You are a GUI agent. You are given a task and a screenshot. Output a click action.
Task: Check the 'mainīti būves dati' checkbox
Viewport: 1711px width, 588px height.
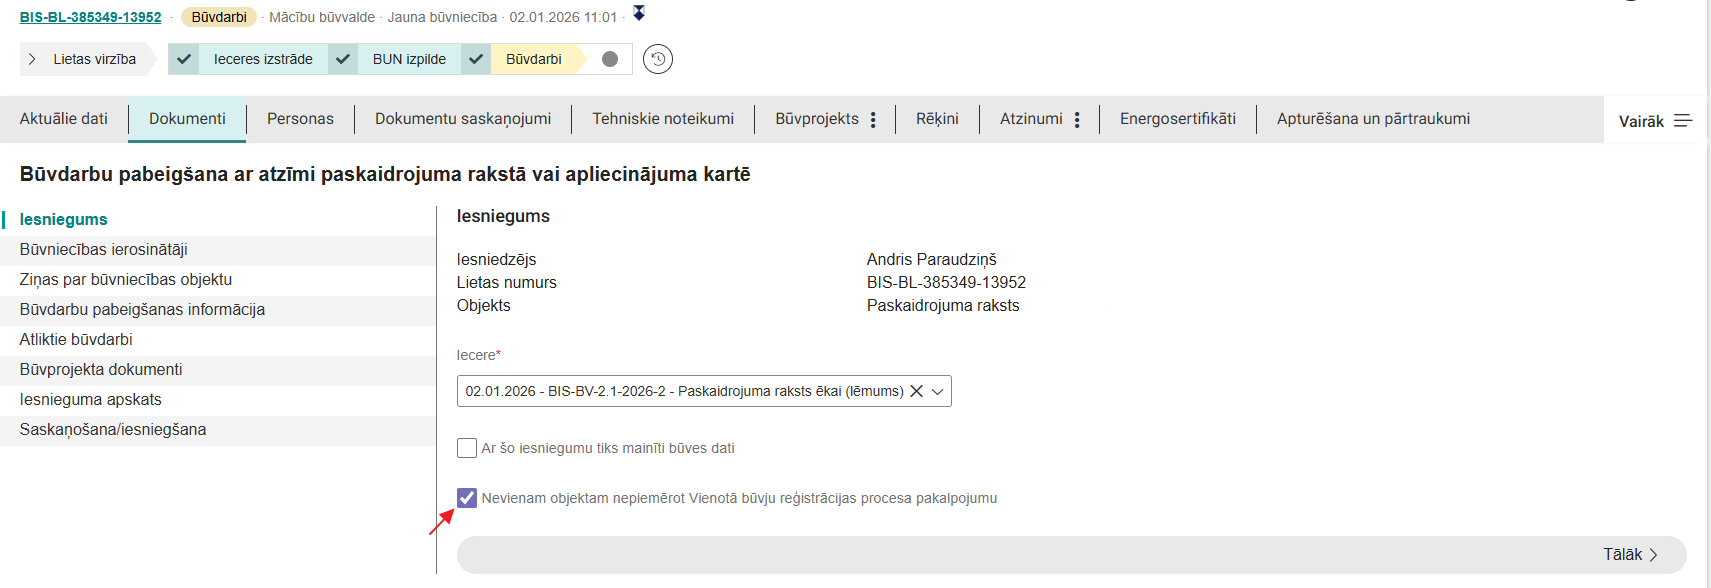(467, 448)
